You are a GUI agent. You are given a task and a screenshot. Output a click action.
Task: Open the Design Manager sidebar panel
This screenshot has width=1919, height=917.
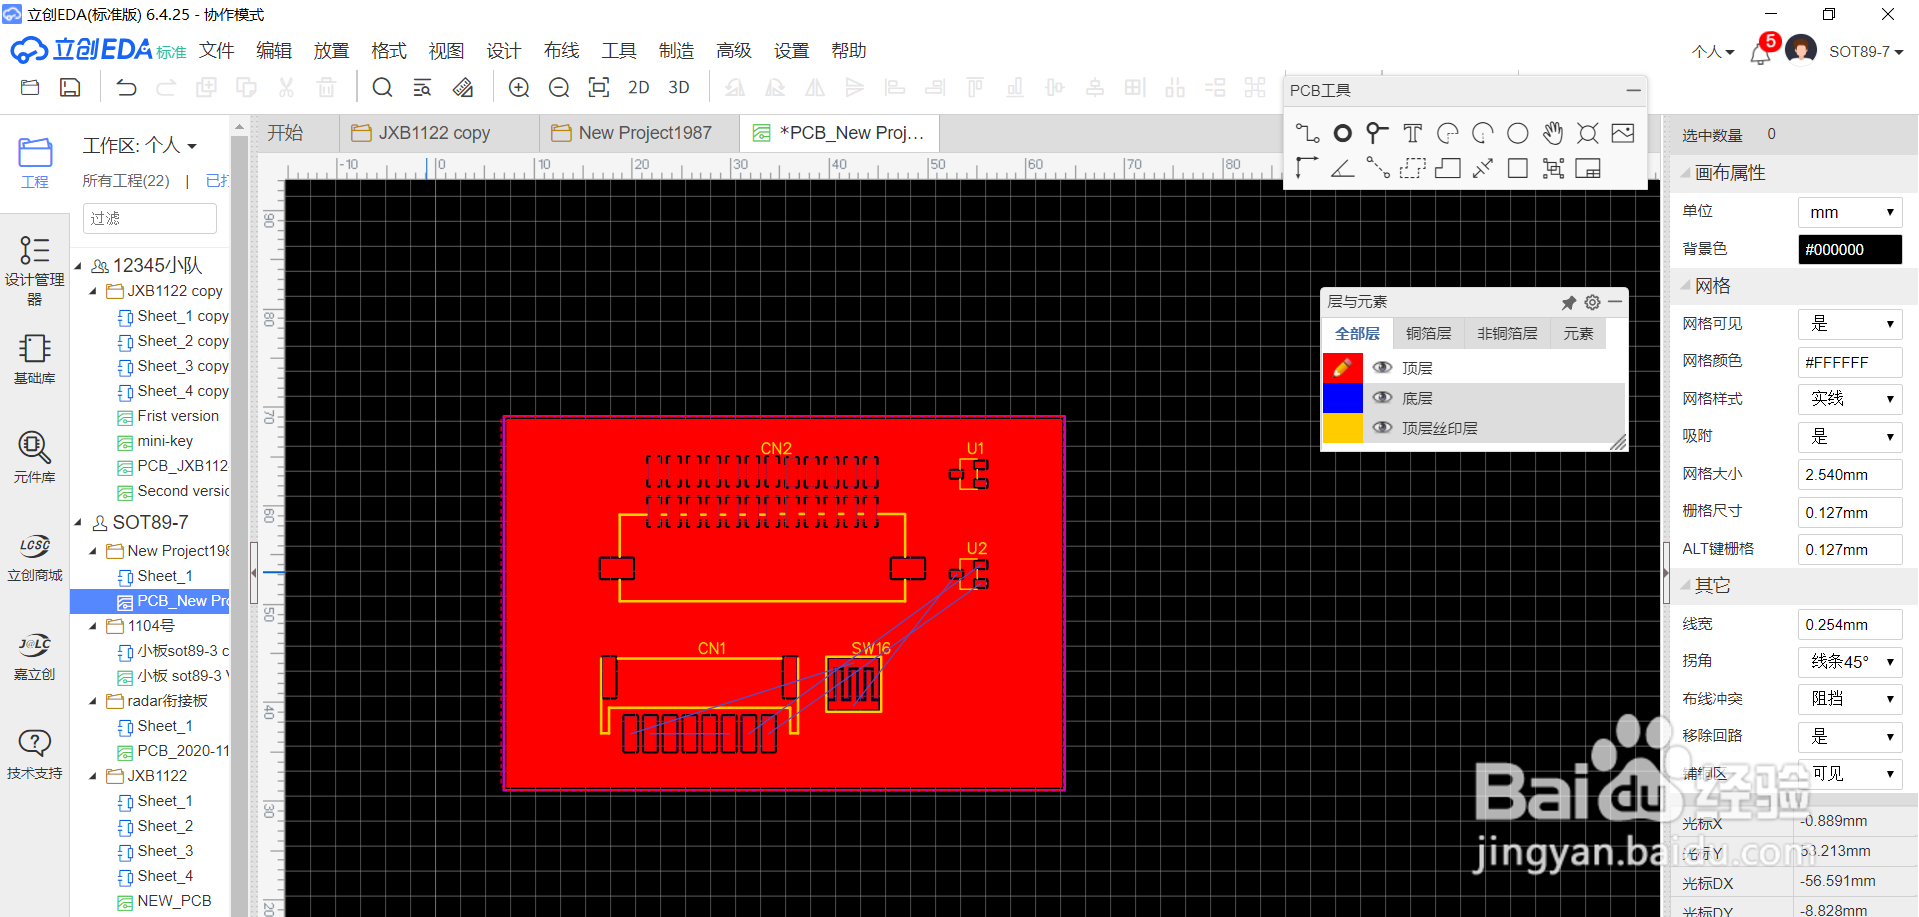(34, 270)
